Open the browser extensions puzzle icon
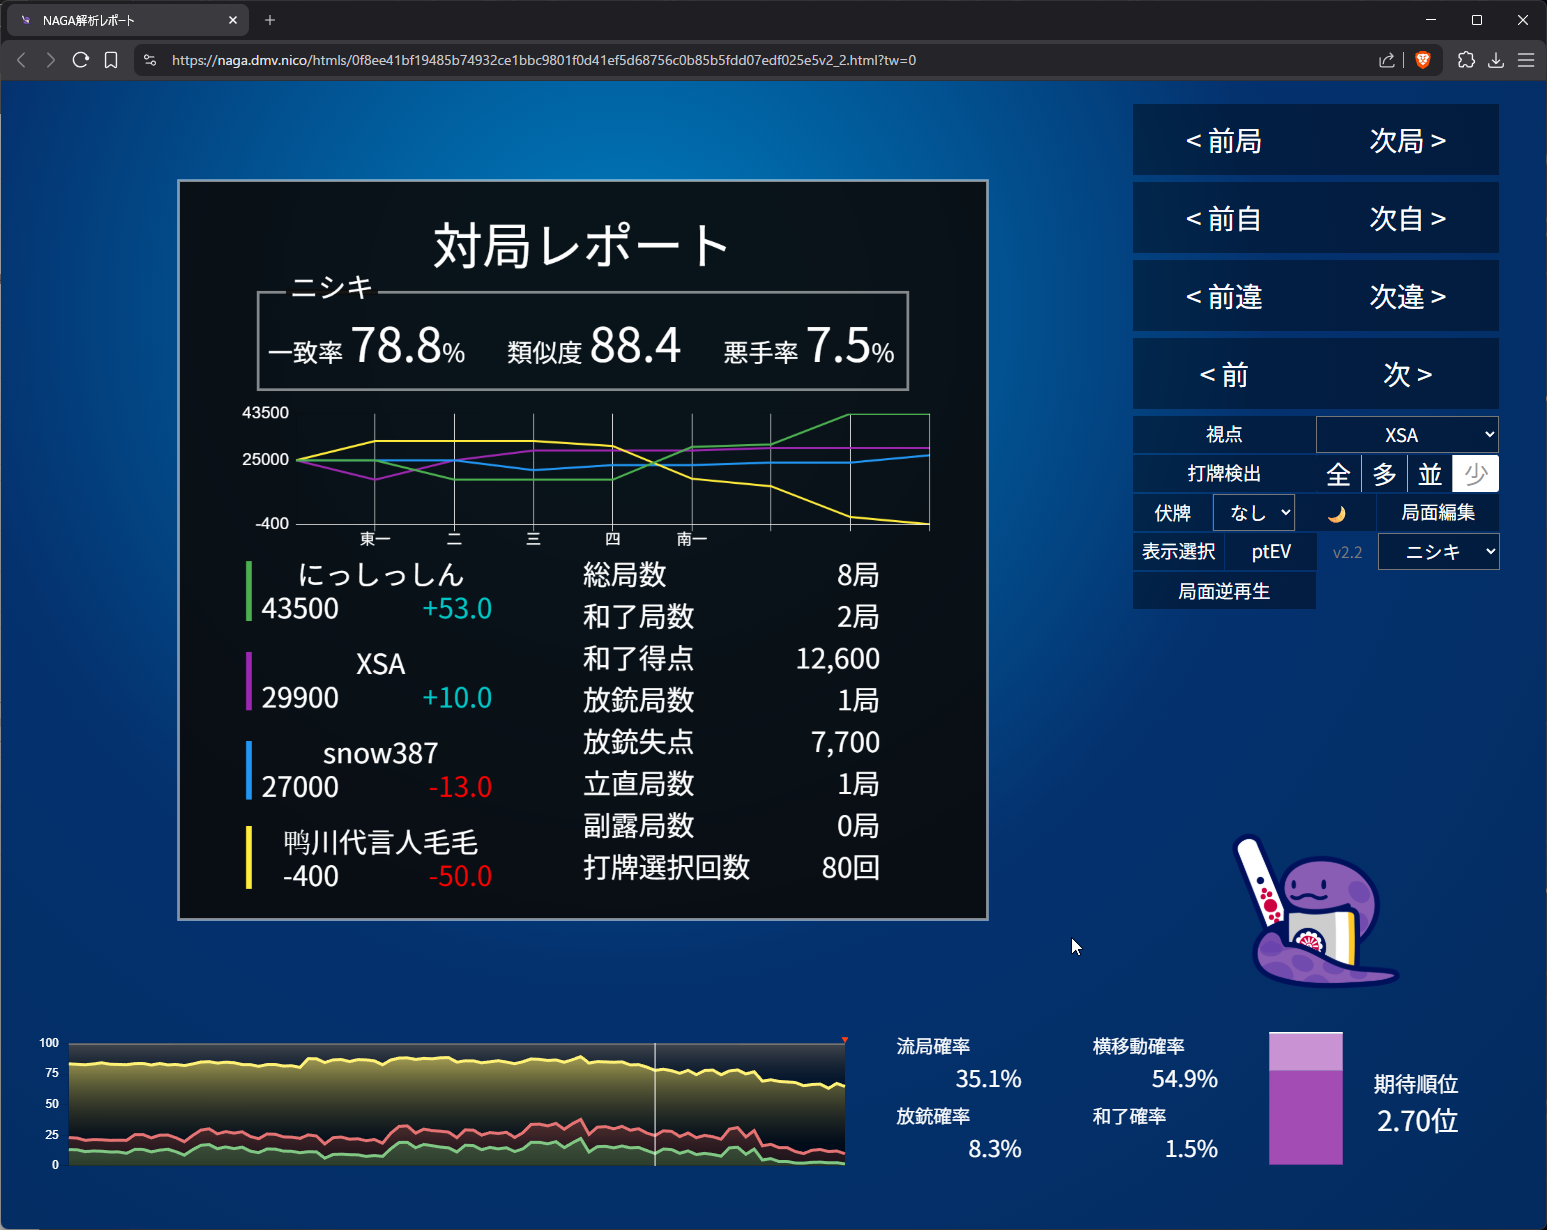The width and height of the screenshot is (1547, 1230). (x=1466, y=60)
